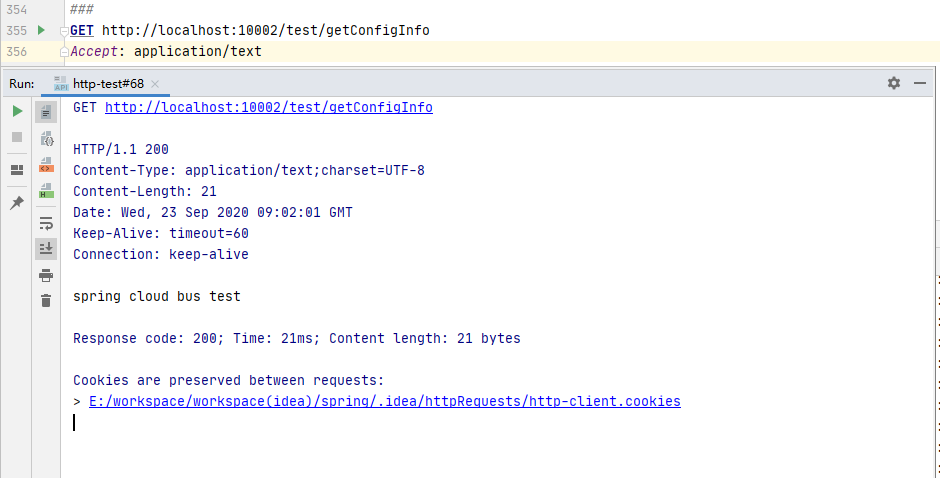Run the GET request from line 355 gutter
Image resolution: width=940 pixels, height=478 pixels.
pos(41,30)
